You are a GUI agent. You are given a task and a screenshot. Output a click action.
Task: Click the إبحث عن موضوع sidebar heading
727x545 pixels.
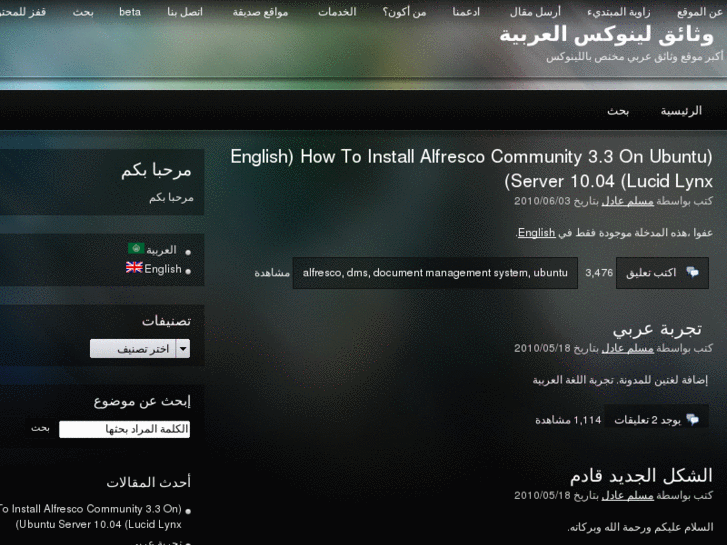(x=142, y=401)
